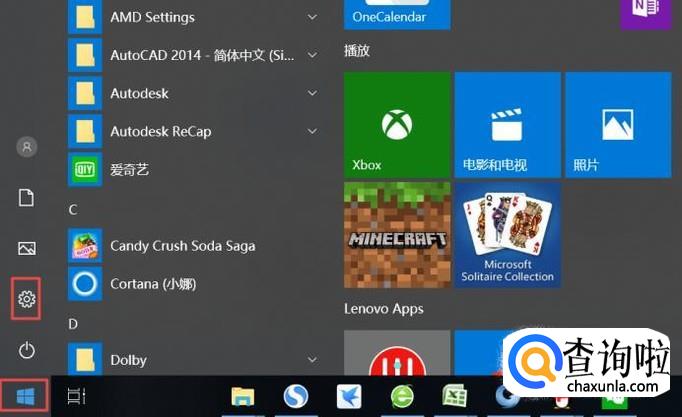Screen dimensions: 682x417
Task: Open Microsoft Solitaire Collection tile
Action: 508,235
